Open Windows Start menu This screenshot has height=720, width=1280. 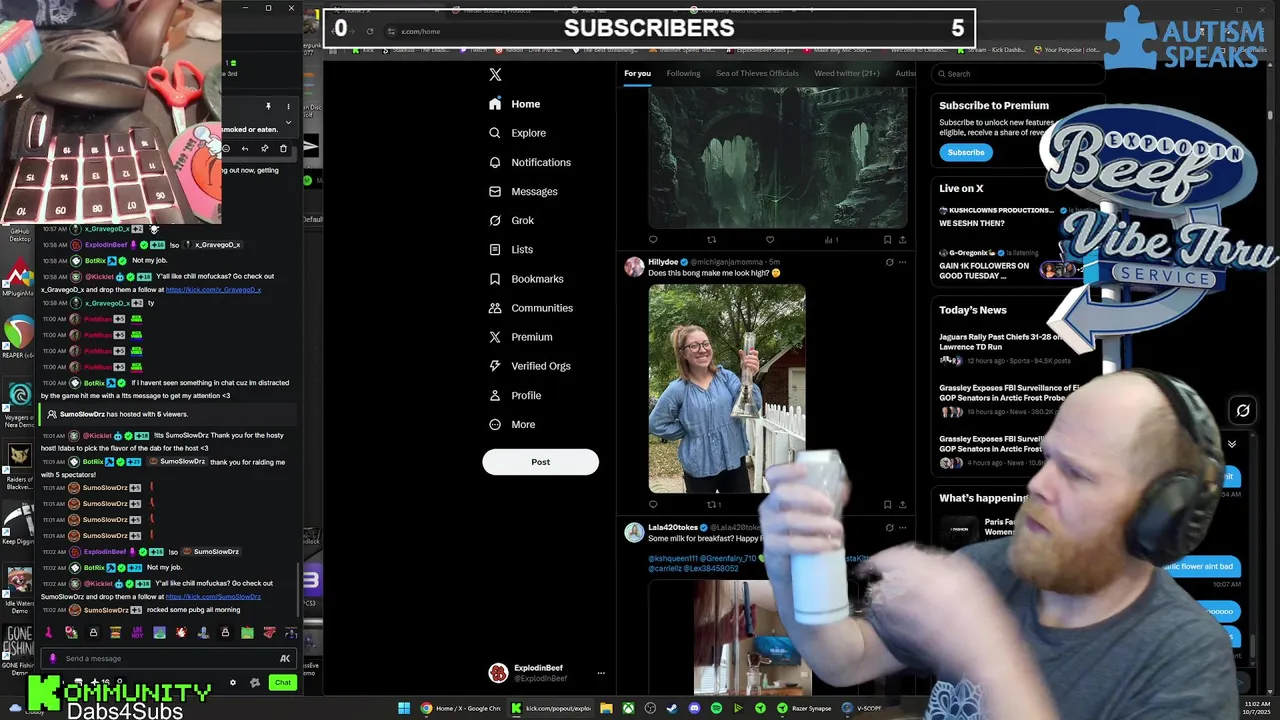pyautogui.click(x=404, y=708)
